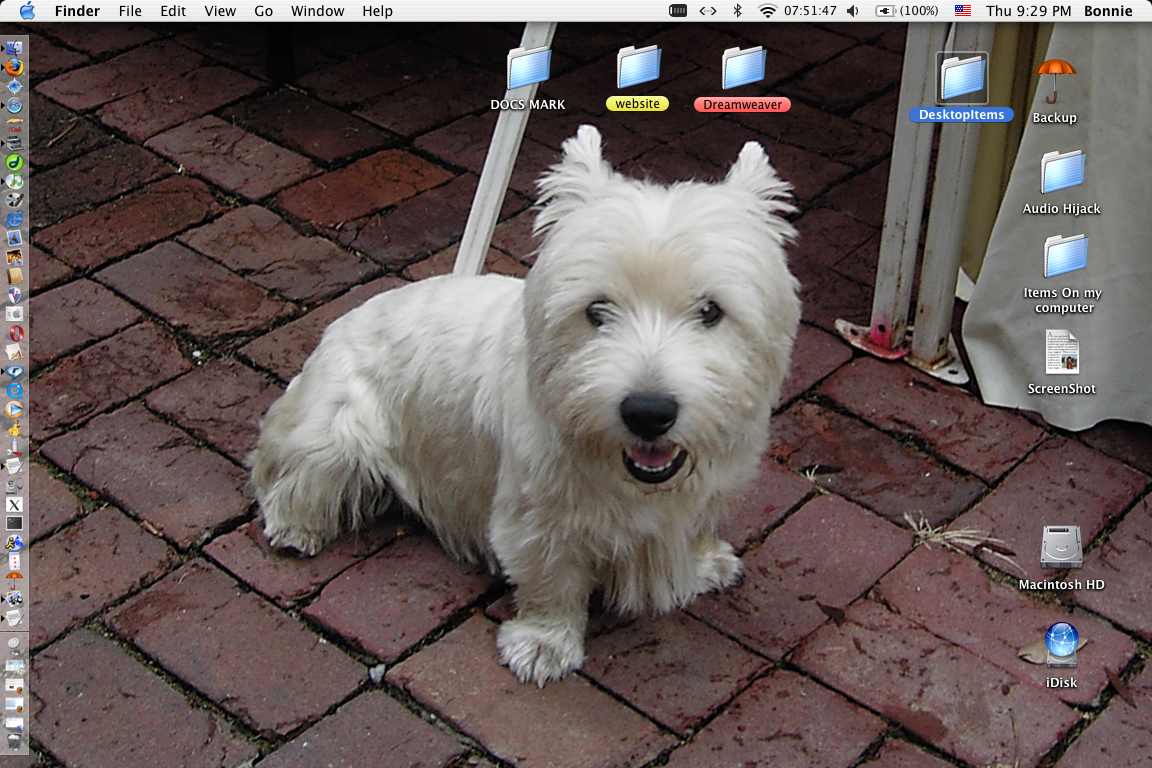Open the Help menu
The image size is (1152, 768).
coord(377,11)
